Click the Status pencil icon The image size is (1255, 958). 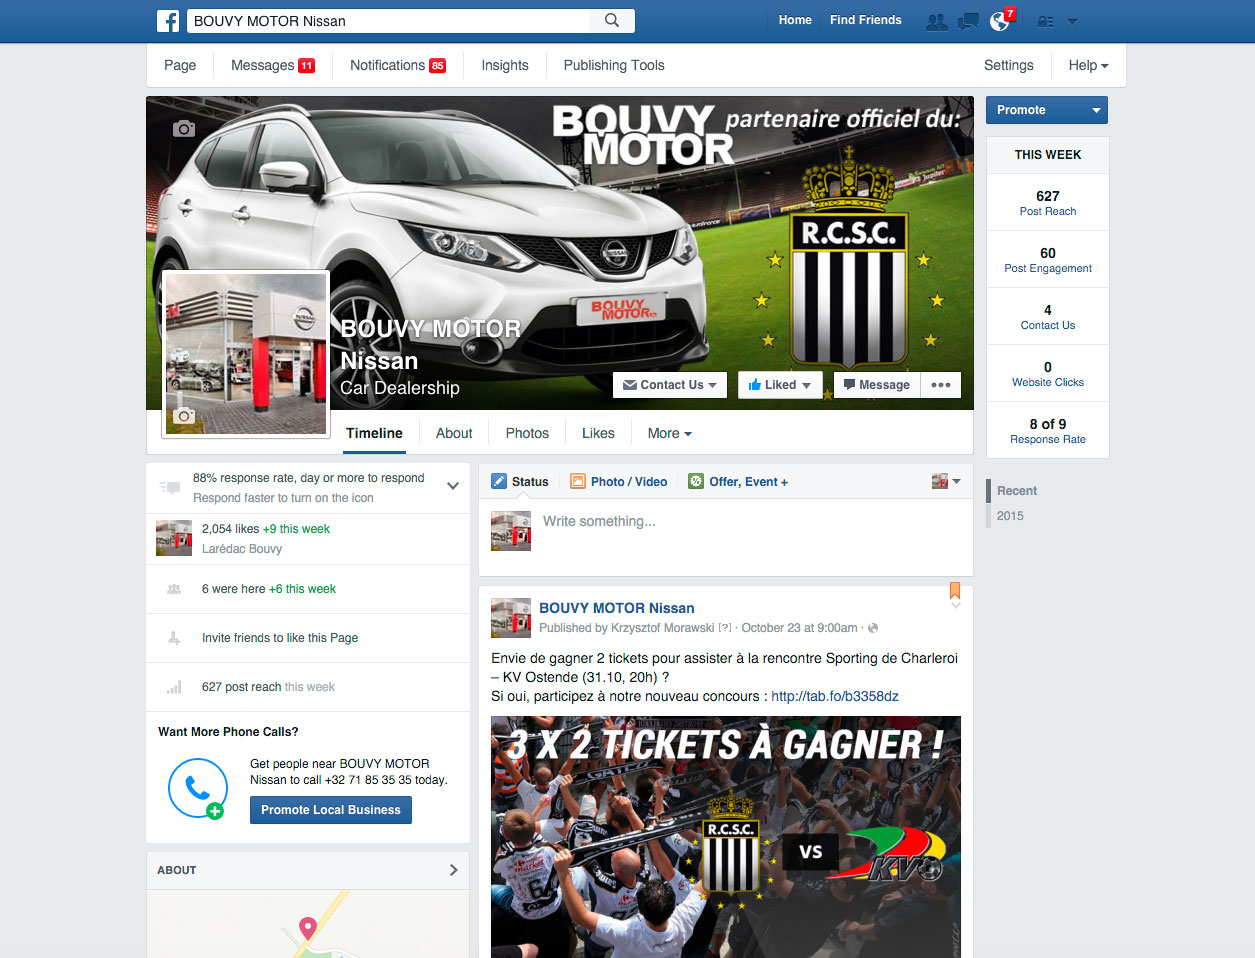pyautogui.click(x=499, y=481)
